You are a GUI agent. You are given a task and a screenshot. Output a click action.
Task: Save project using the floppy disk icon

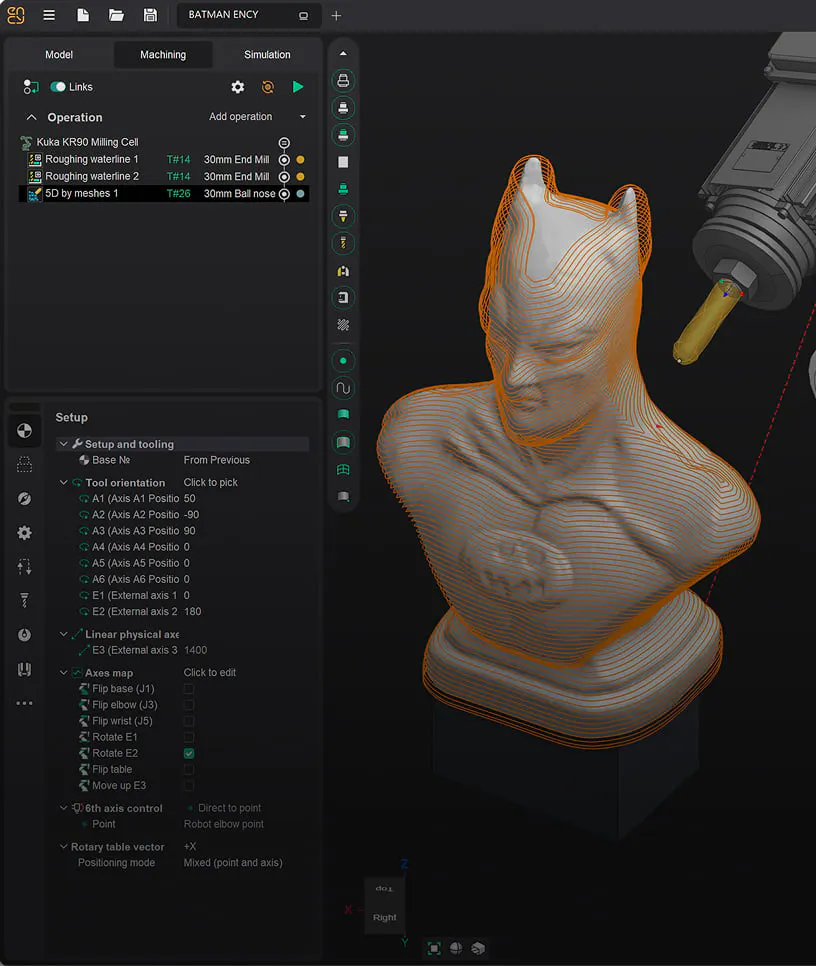150,15
